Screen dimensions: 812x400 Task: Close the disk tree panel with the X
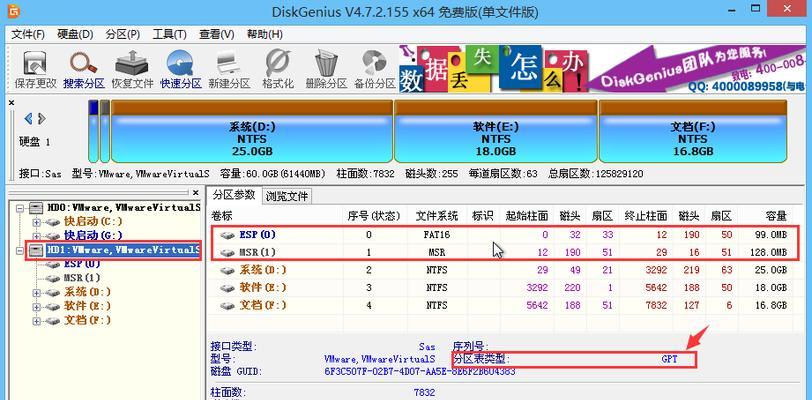point(196,192)
